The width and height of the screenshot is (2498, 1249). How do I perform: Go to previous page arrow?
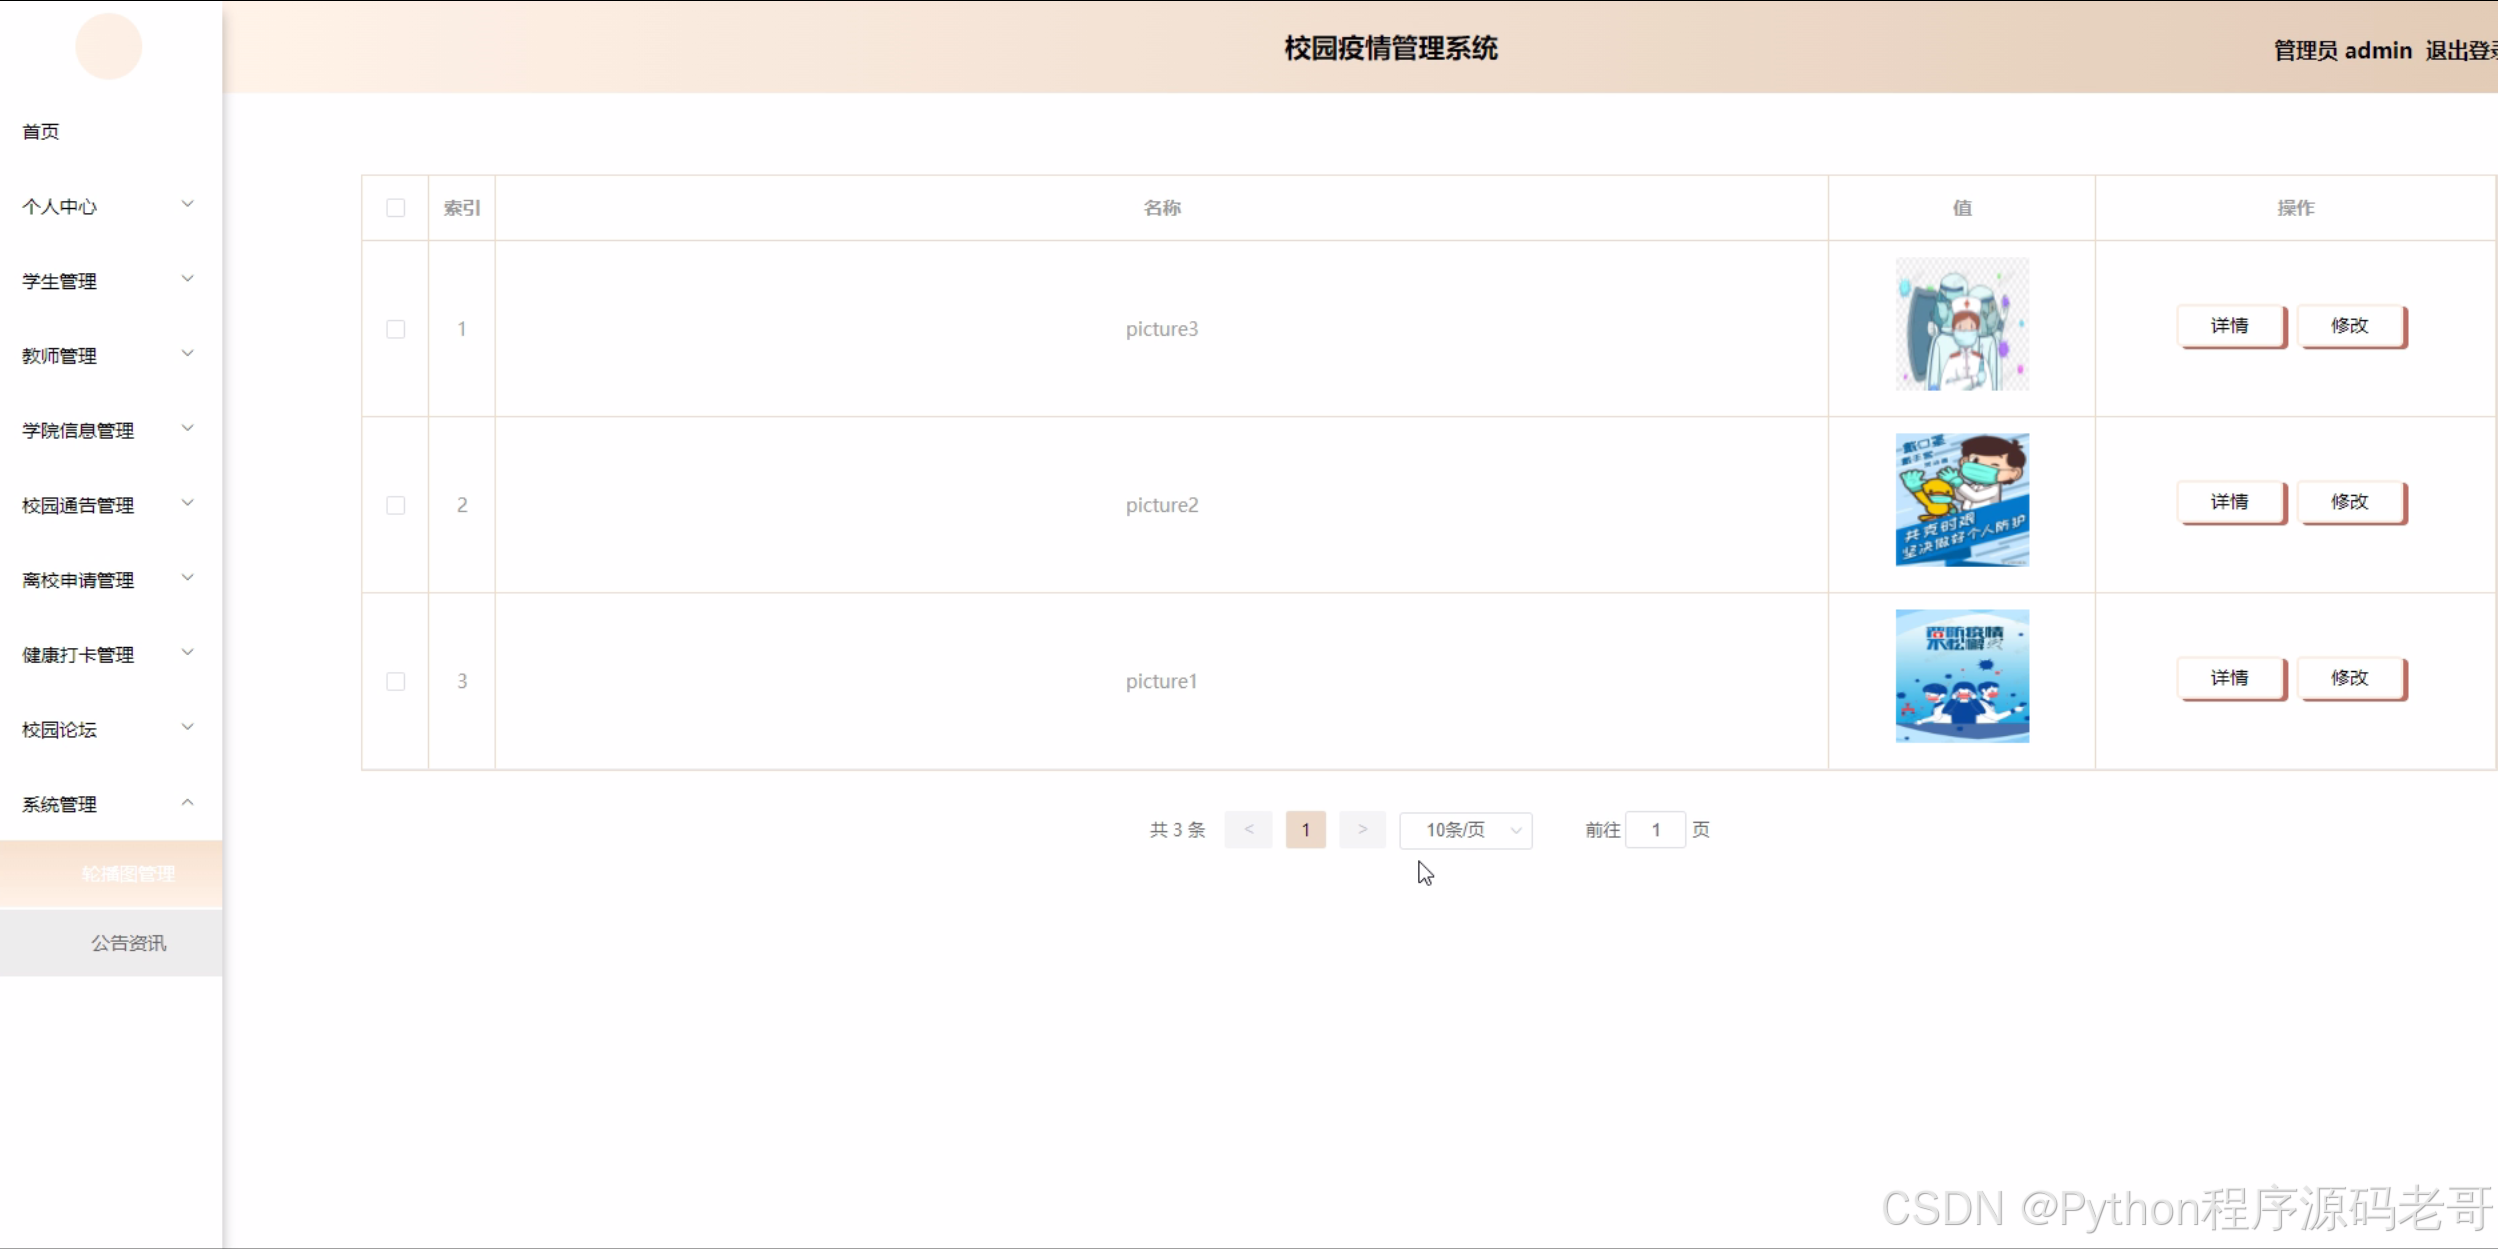coord(1248,830)
